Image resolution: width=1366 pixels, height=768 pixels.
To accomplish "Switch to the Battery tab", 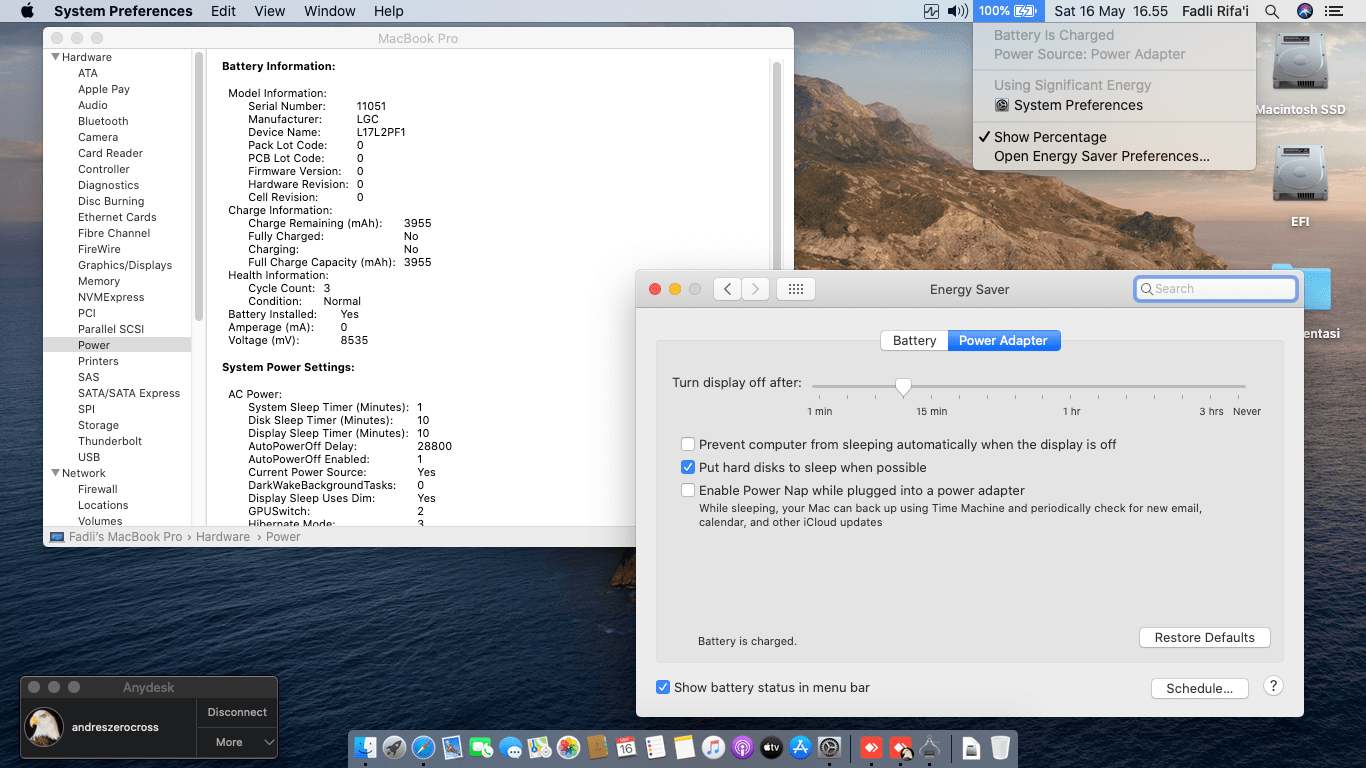I will click(x=914, y=340).
